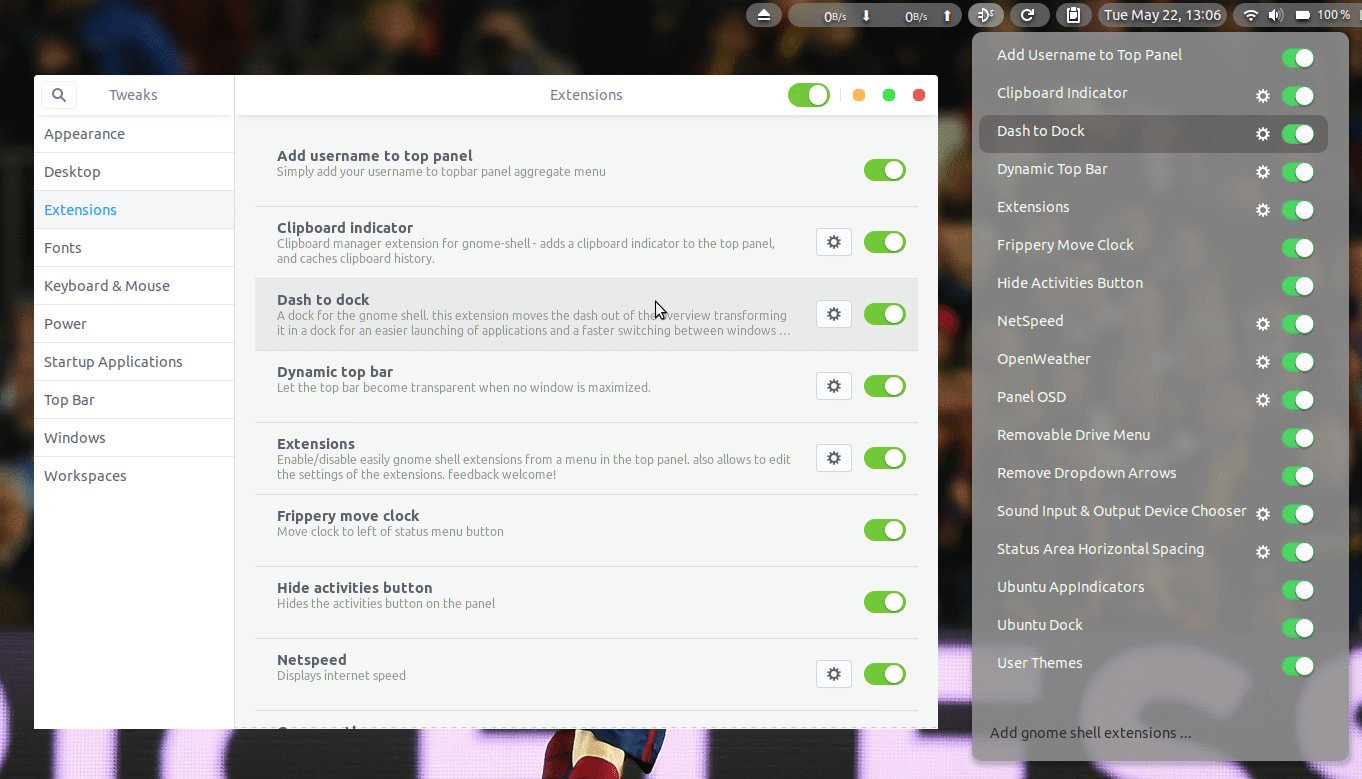The image size is (1362, 779).
Task: Toggle Frippery move clock switch in Tweaks
Action: 885,530
